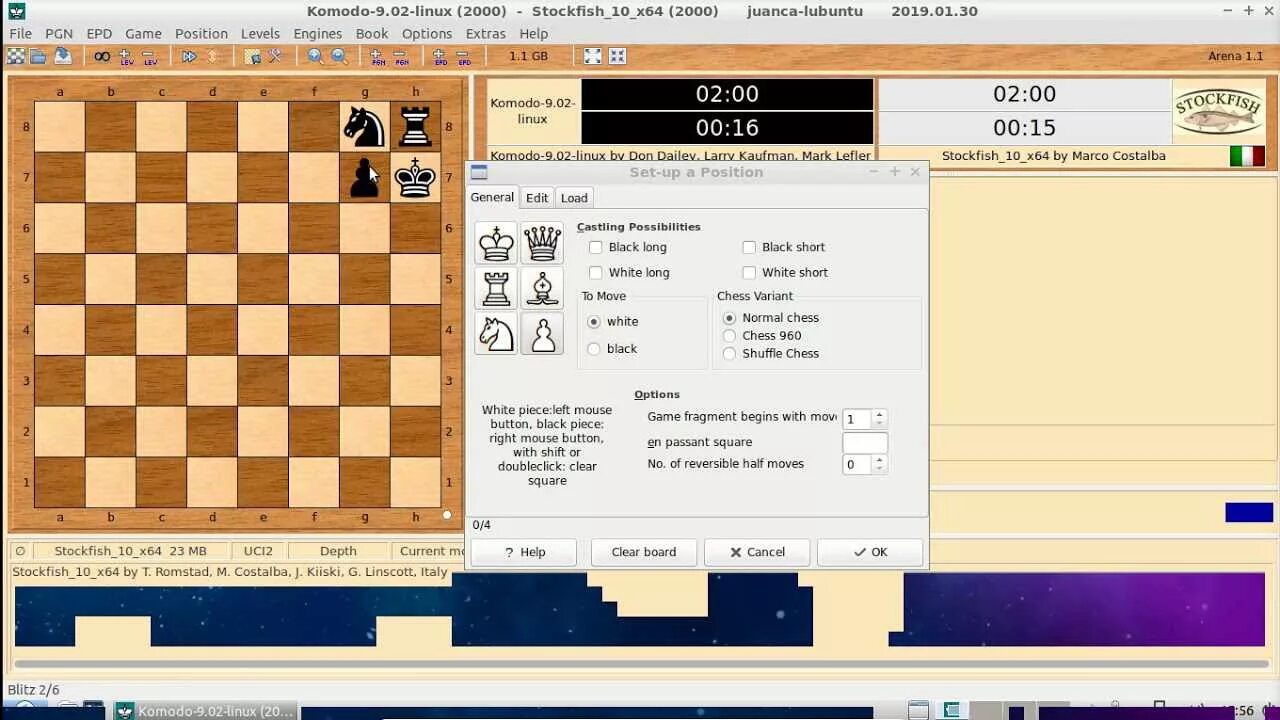Select the pawn piece in the dialog
Image resolution: width=1280 pixels, height=720 pixels.
click(x=542, y=333)
